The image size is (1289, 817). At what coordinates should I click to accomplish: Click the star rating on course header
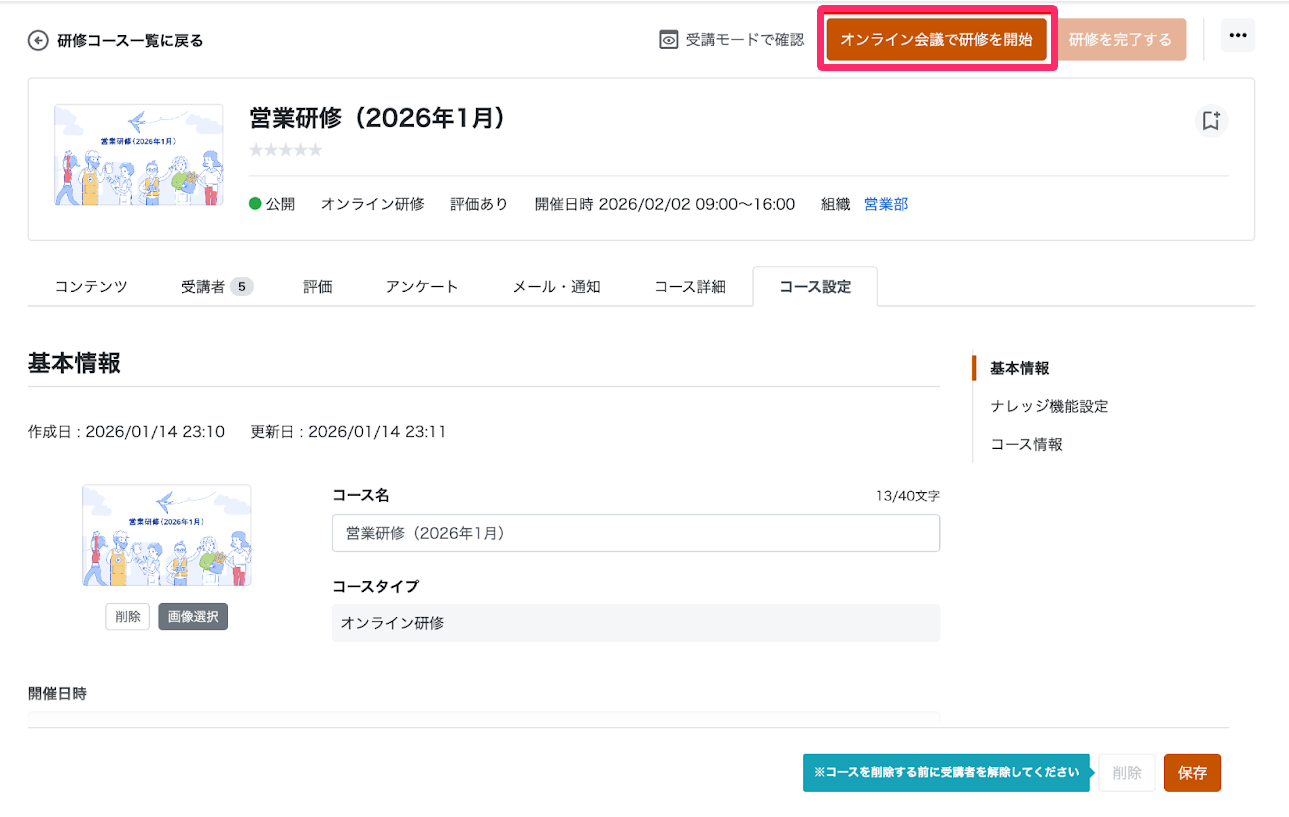pos(286,150)
